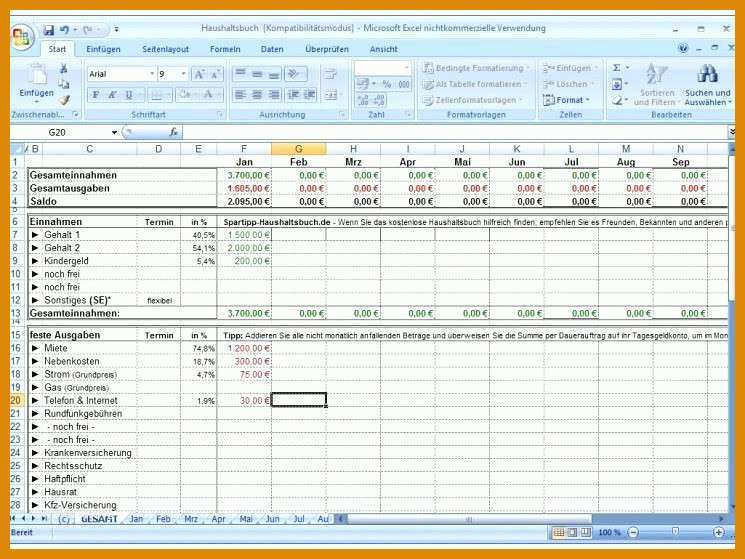Open the Arial font name dropdown

click(x=152, y=74)
